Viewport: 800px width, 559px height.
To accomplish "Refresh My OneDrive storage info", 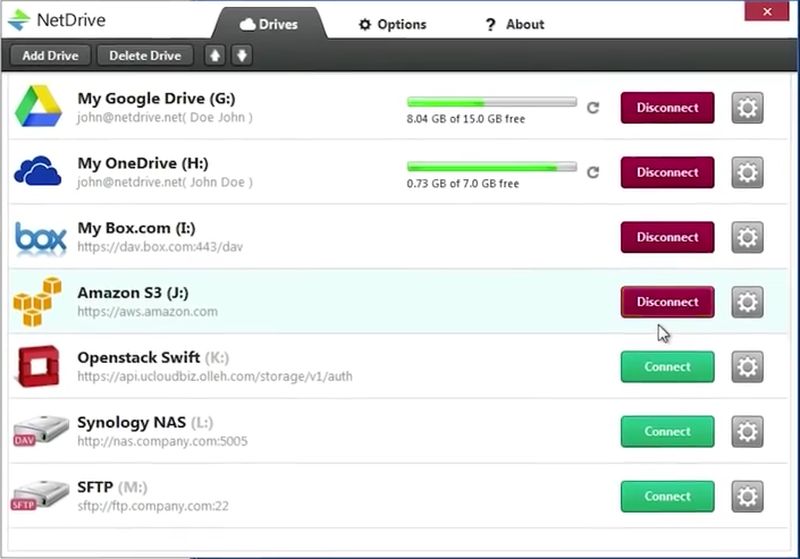I will (592, 172).
